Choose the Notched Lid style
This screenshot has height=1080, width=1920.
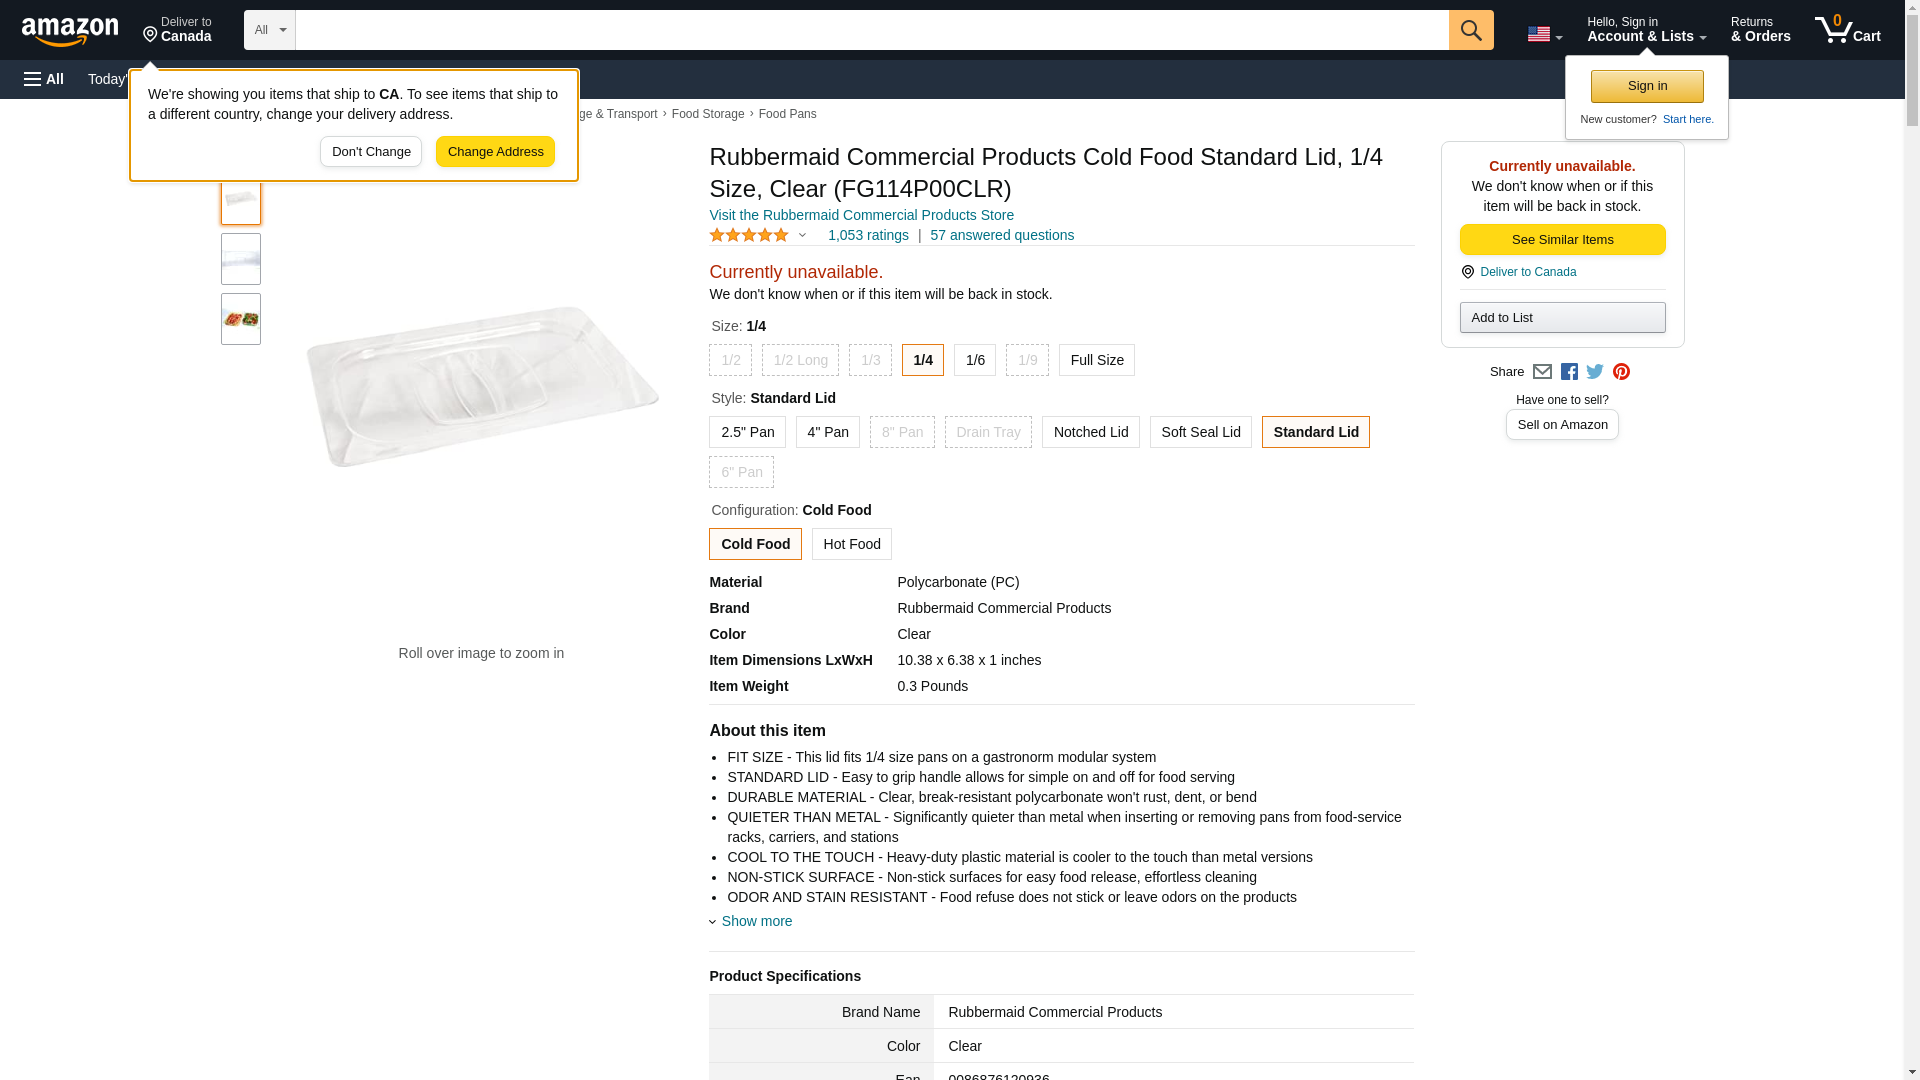(x=1090, y=432)
